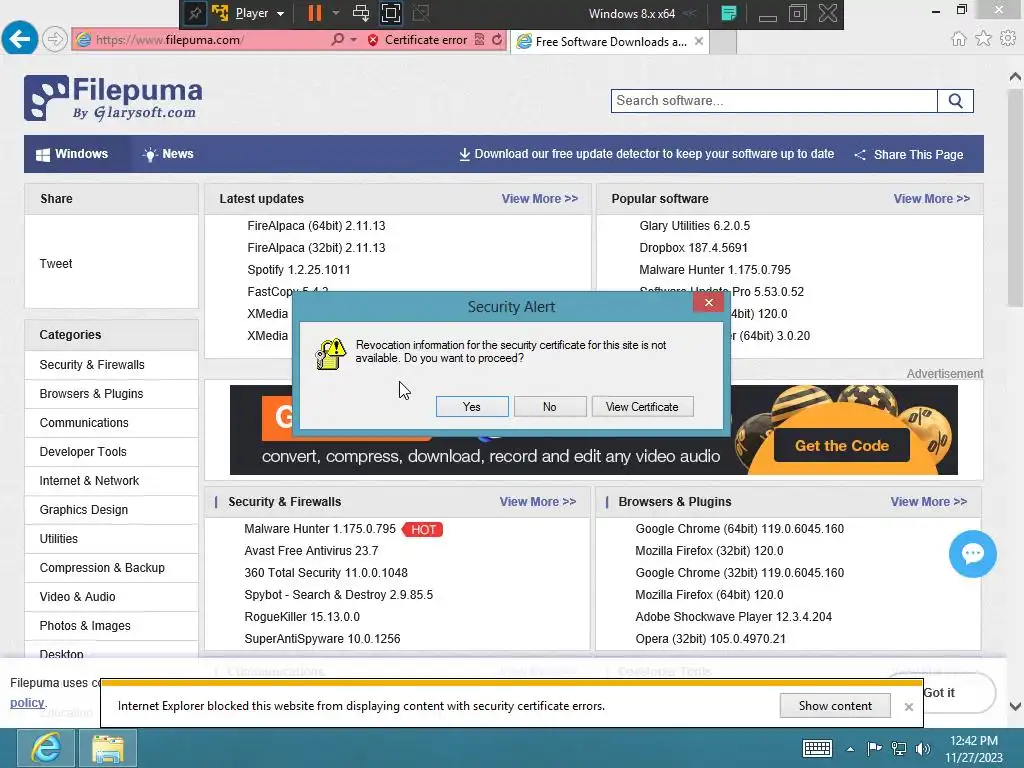
Task: Select the Free Software Downloads tab
Action: tap(609, 41)
